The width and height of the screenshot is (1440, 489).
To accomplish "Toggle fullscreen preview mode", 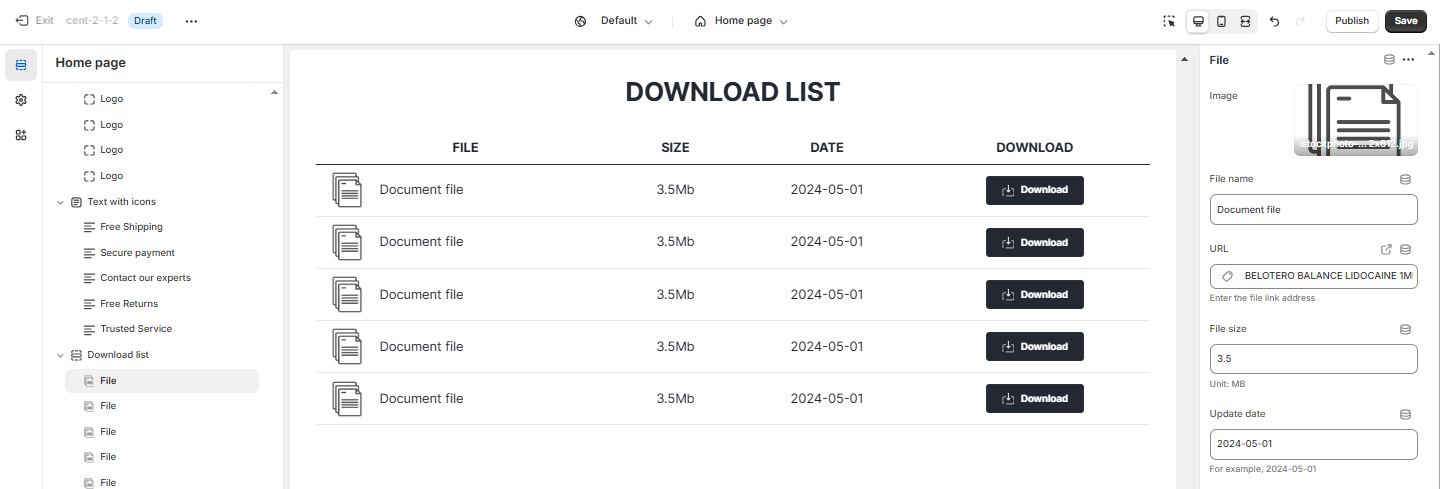I will 1245,21.
